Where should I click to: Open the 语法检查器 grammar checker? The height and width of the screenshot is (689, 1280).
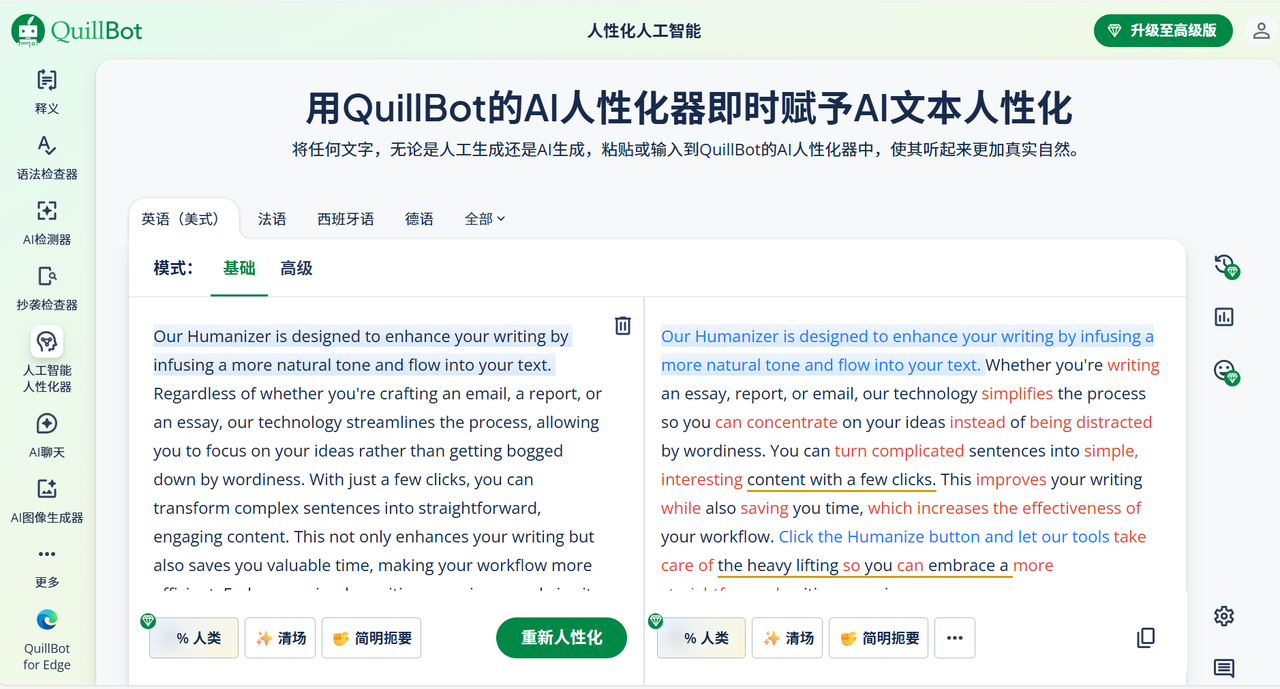pyautogui.click(x=47, y=158)
